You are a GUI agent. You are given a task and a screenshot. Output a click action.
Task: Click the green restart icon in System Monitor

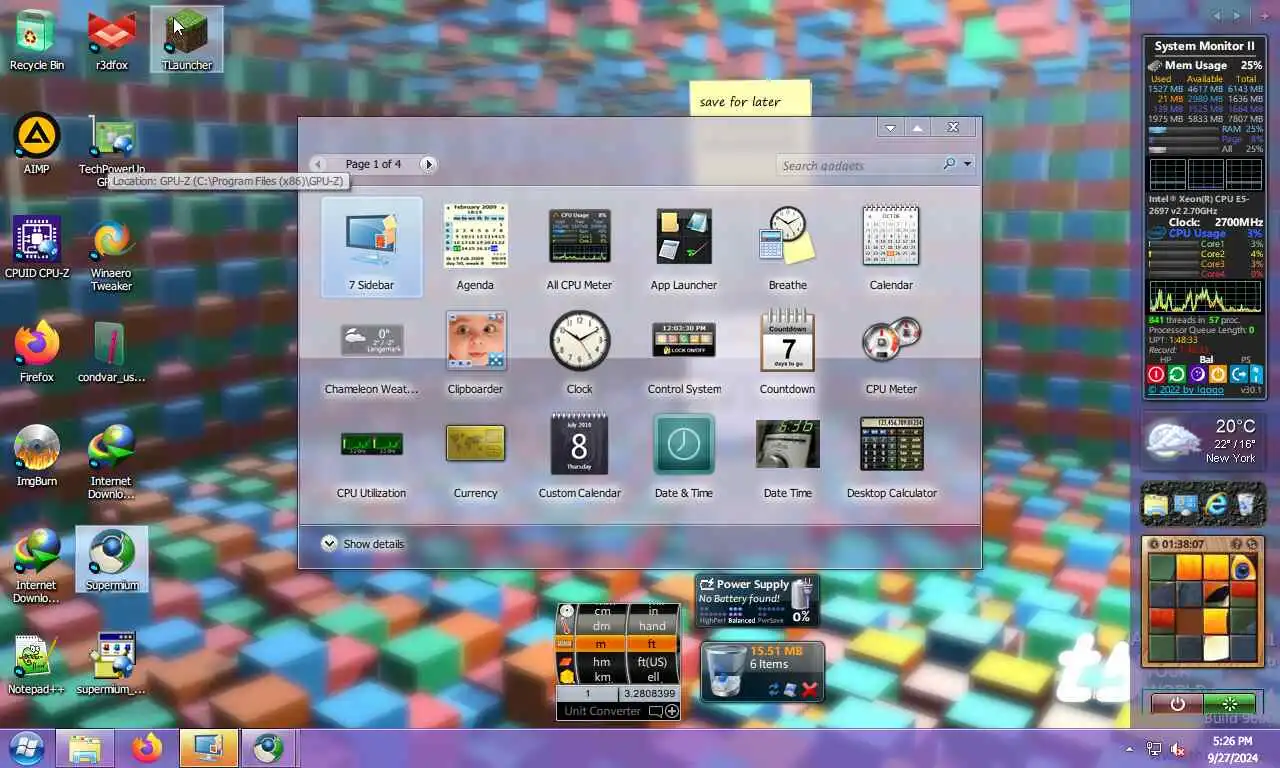click(1177, 374)
